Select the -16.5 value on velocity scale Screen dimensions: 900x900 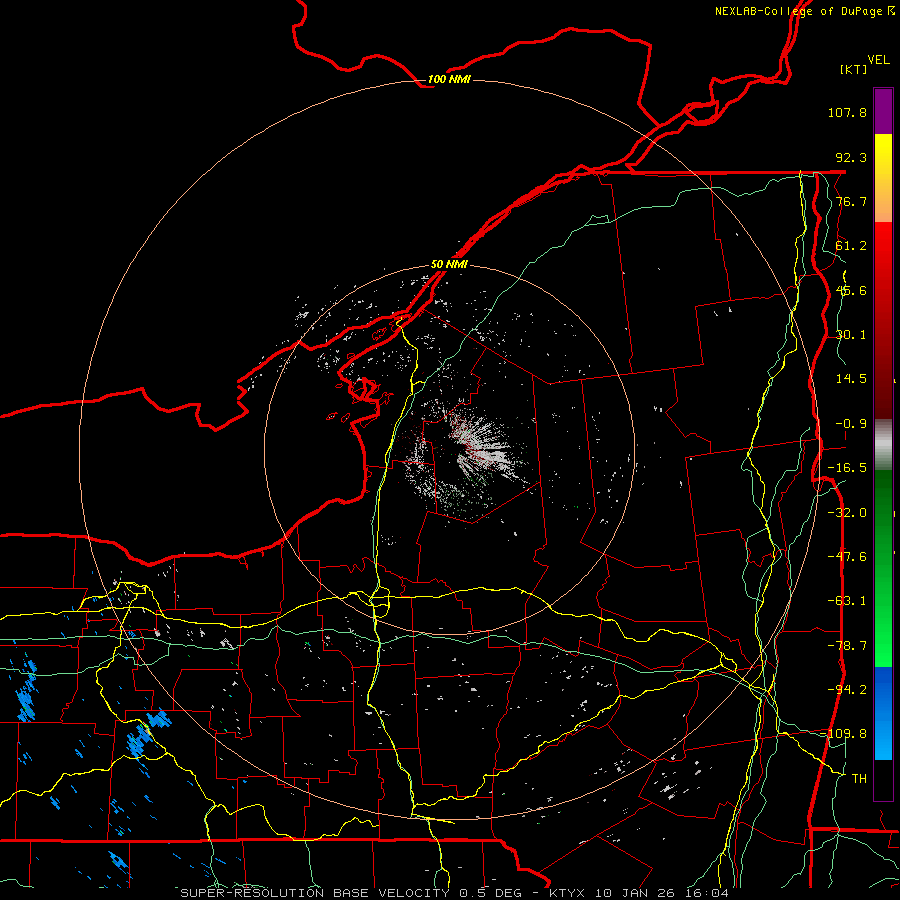(847, 468)
